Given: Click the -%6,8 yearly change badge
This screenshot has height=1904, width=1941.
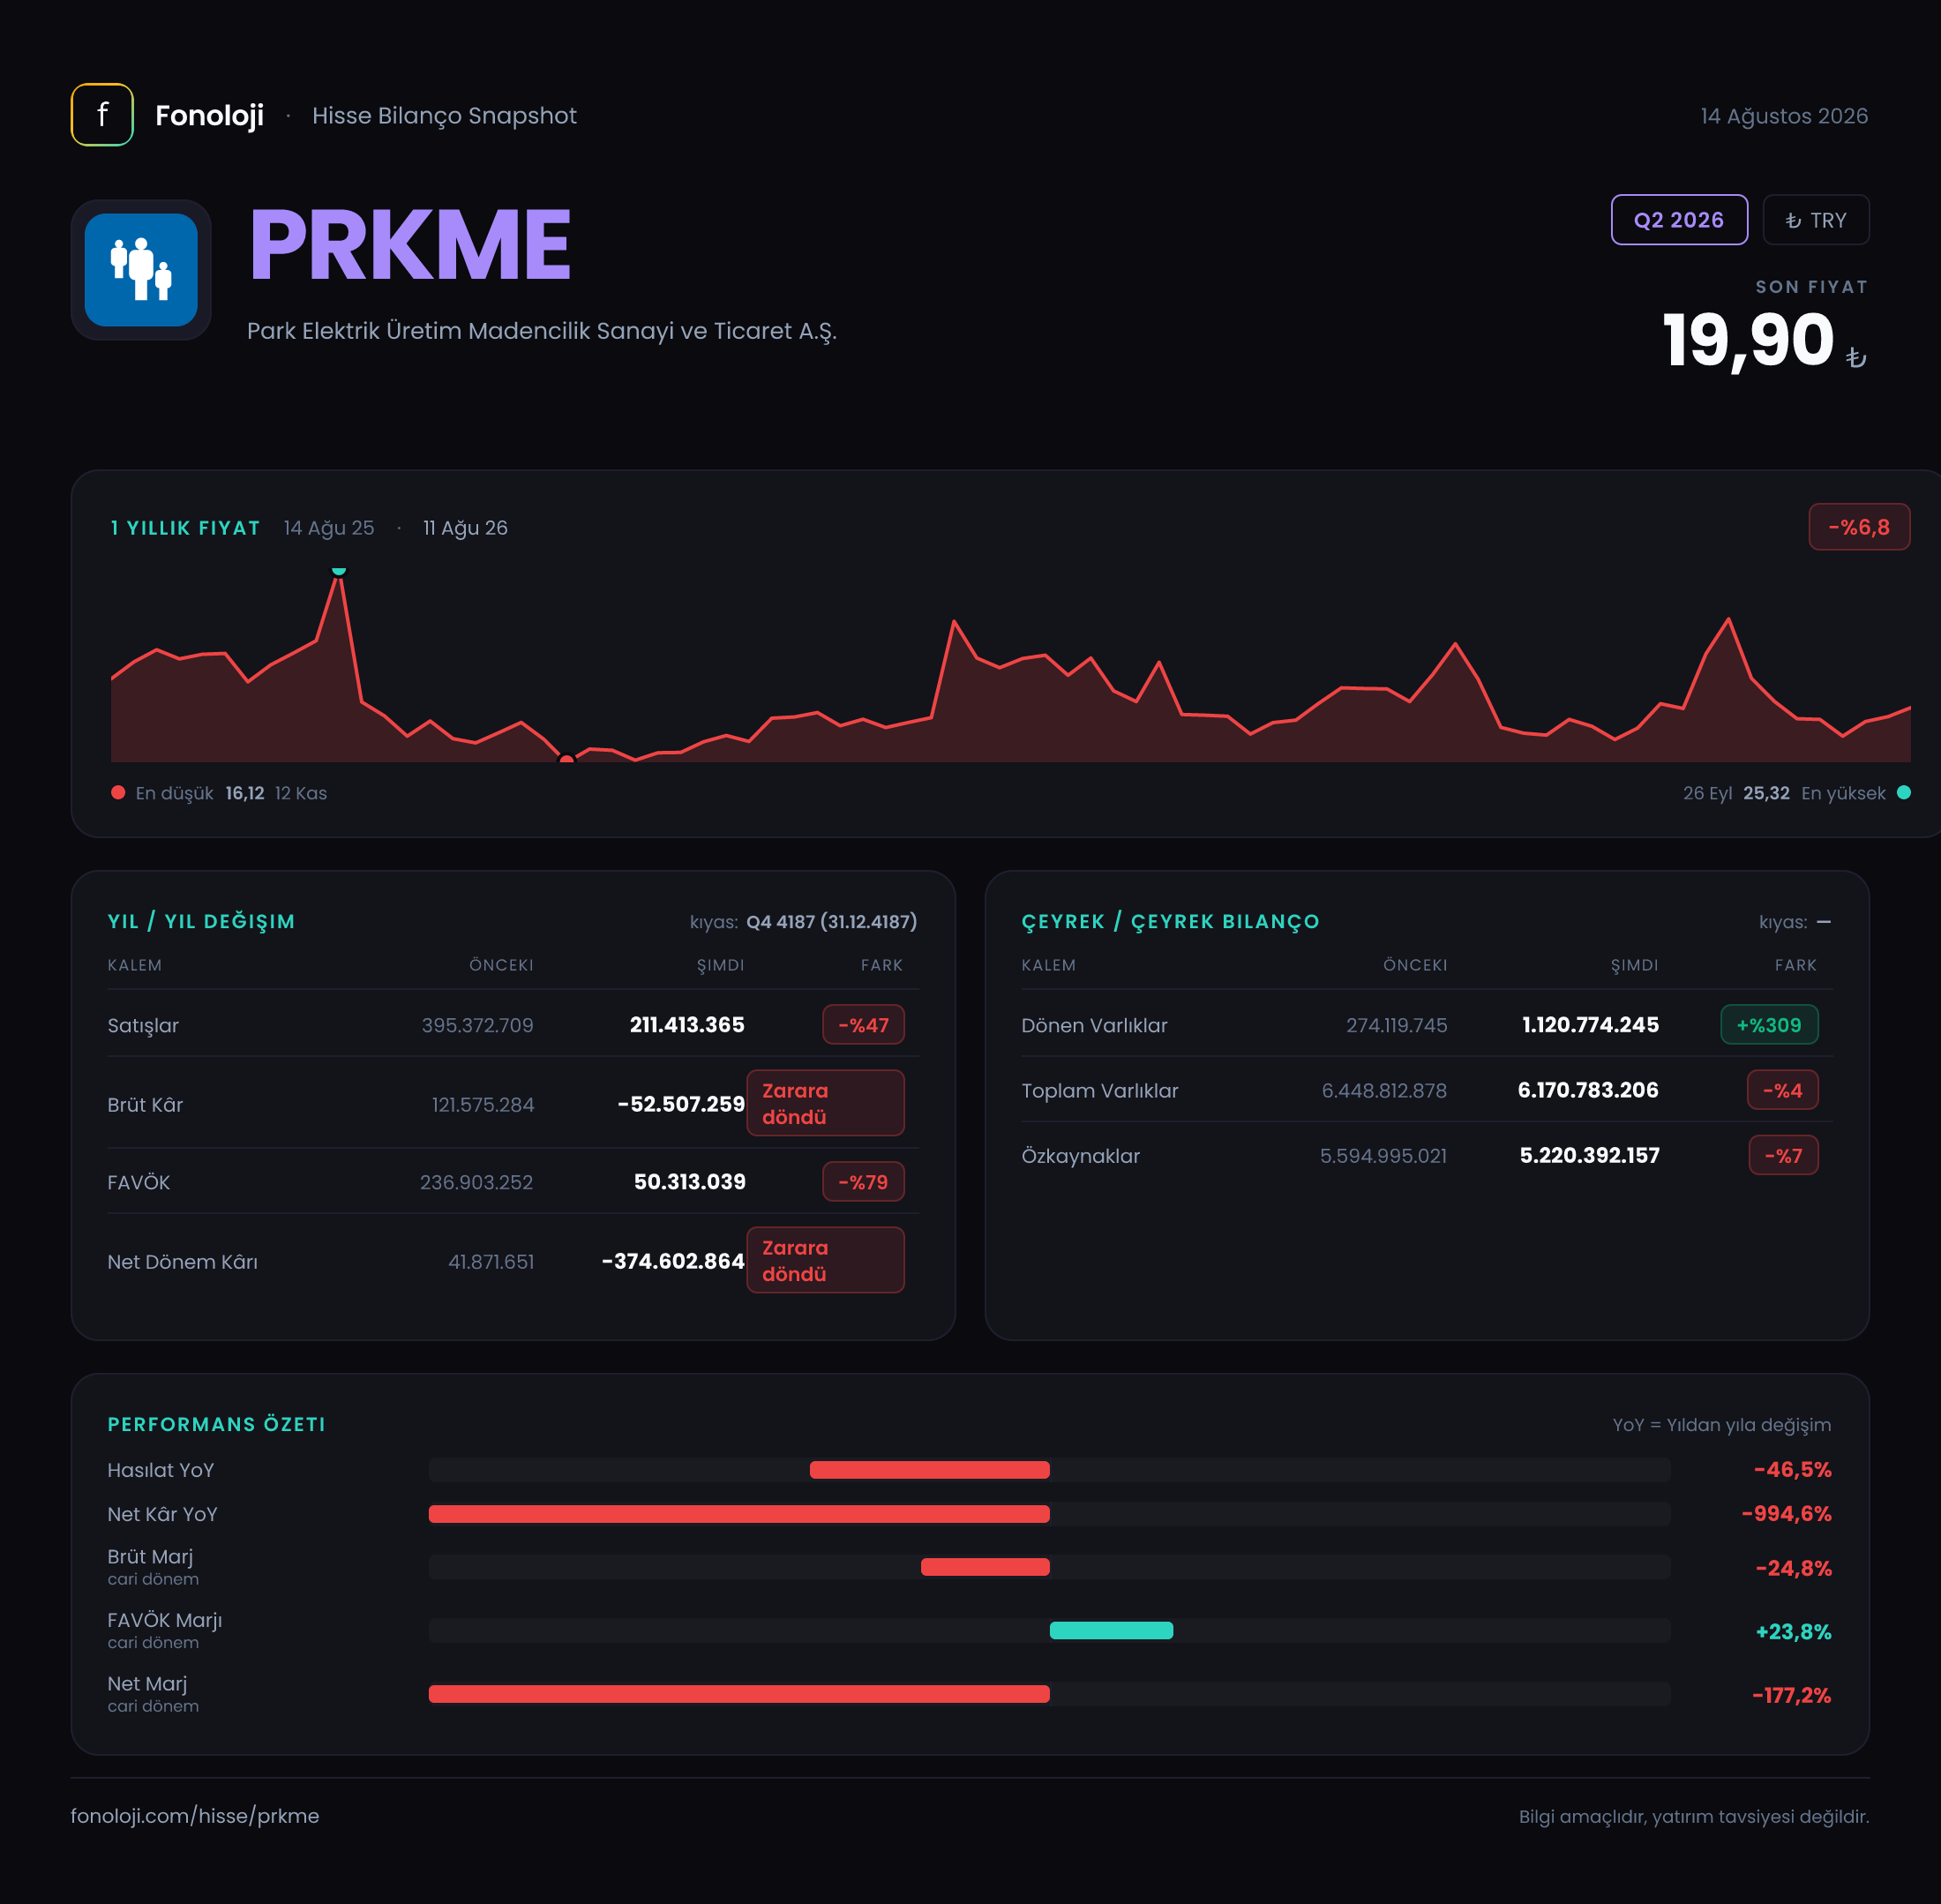Looking at the screenshot, I should [x=1859, y=527].
